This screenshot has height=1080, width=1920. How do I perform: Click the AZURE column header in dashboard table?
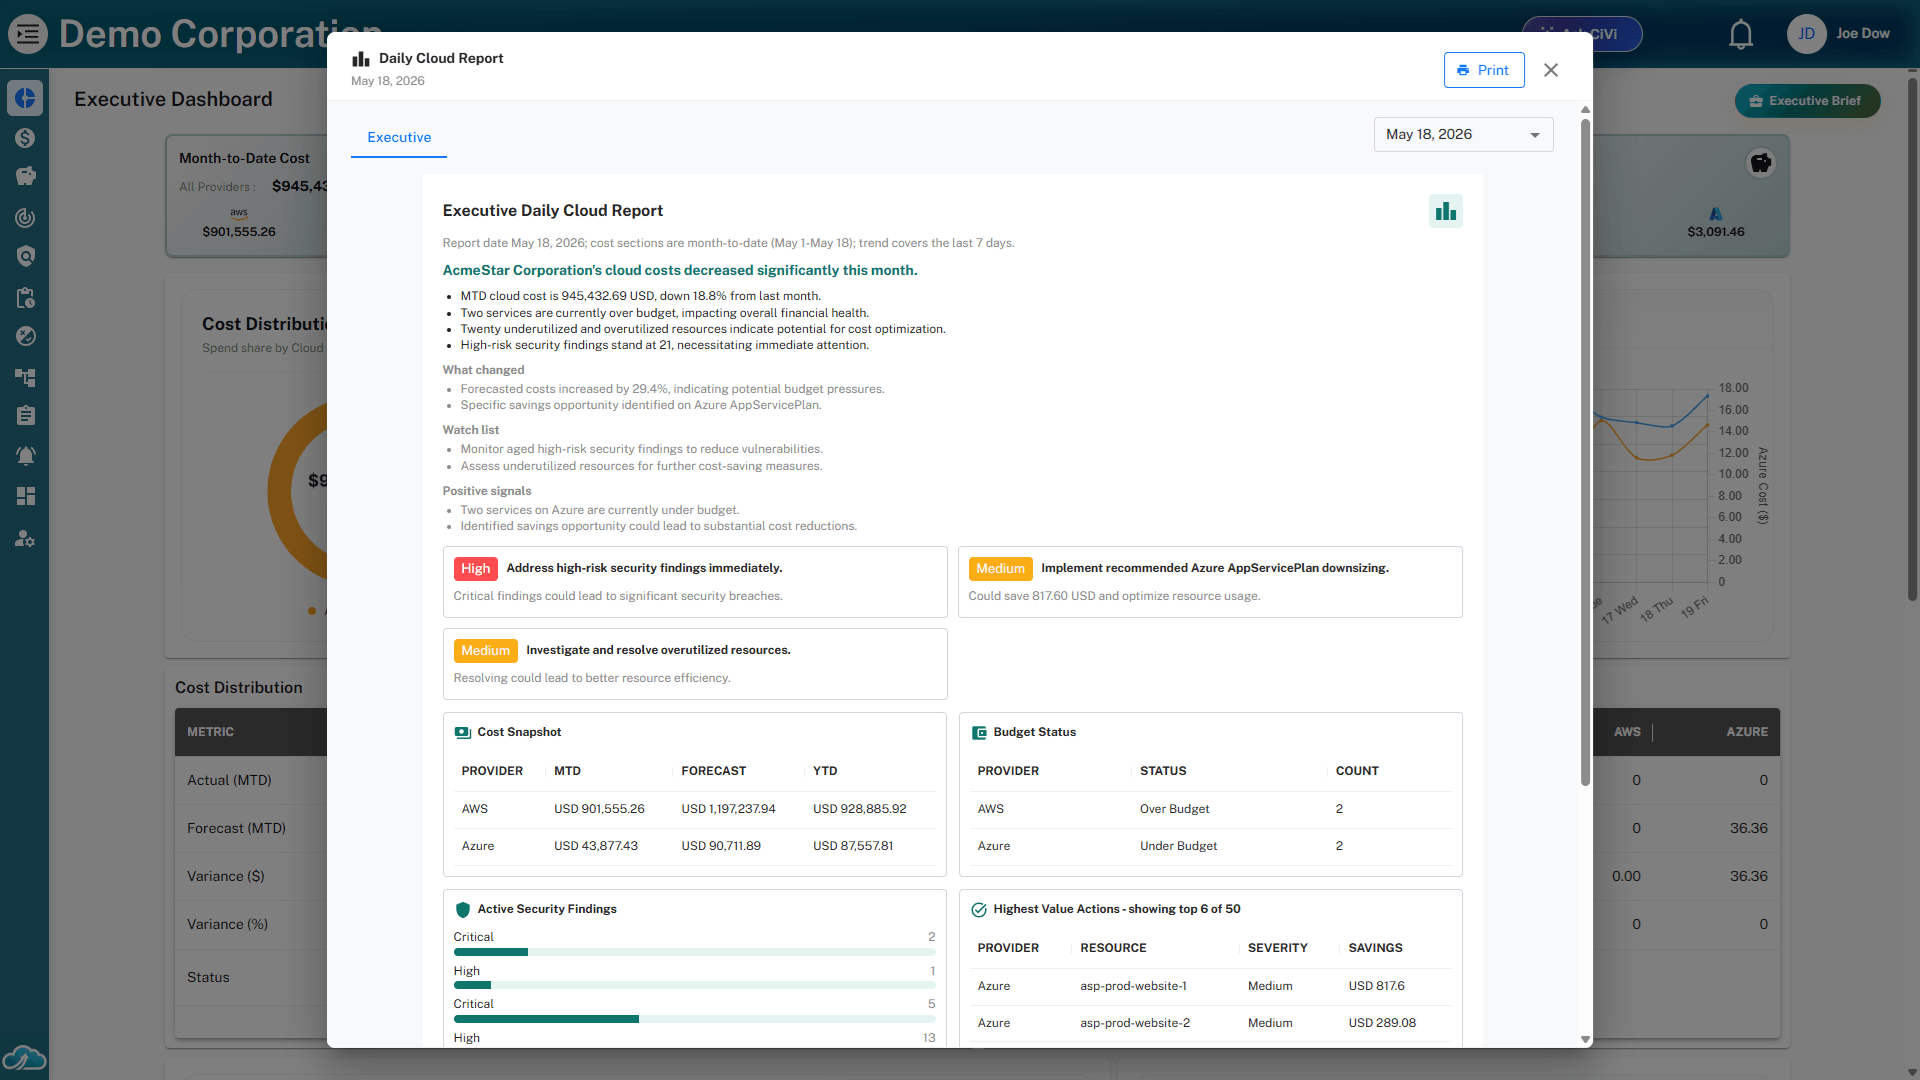[x=1746, y=733]
